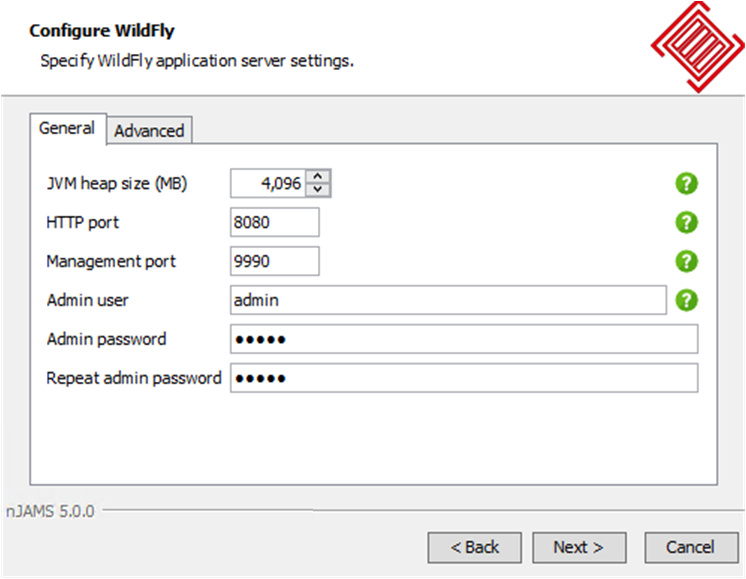The height and width of the screenshot is (579, 746).
Task: Increase JVM heap size with up arrow
Action: point(318,177)
